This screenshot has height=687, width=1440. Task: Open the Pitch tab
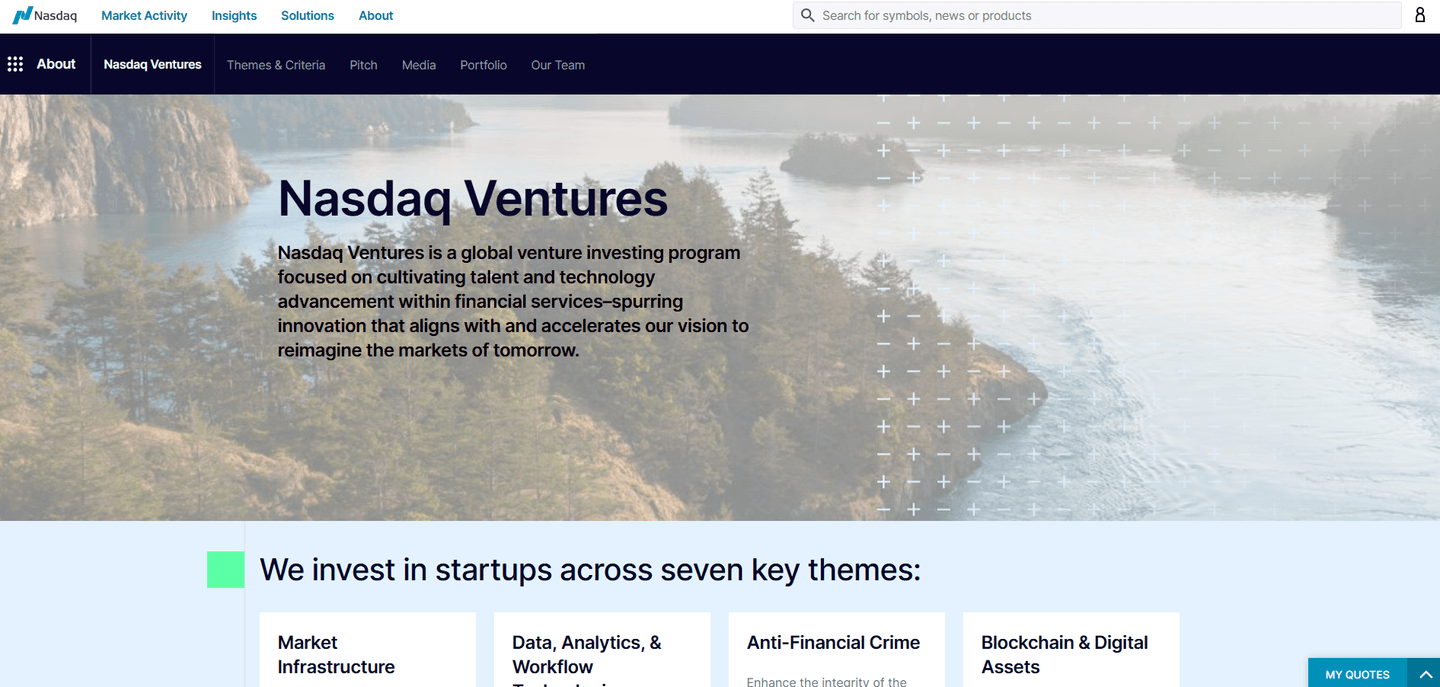363,64
